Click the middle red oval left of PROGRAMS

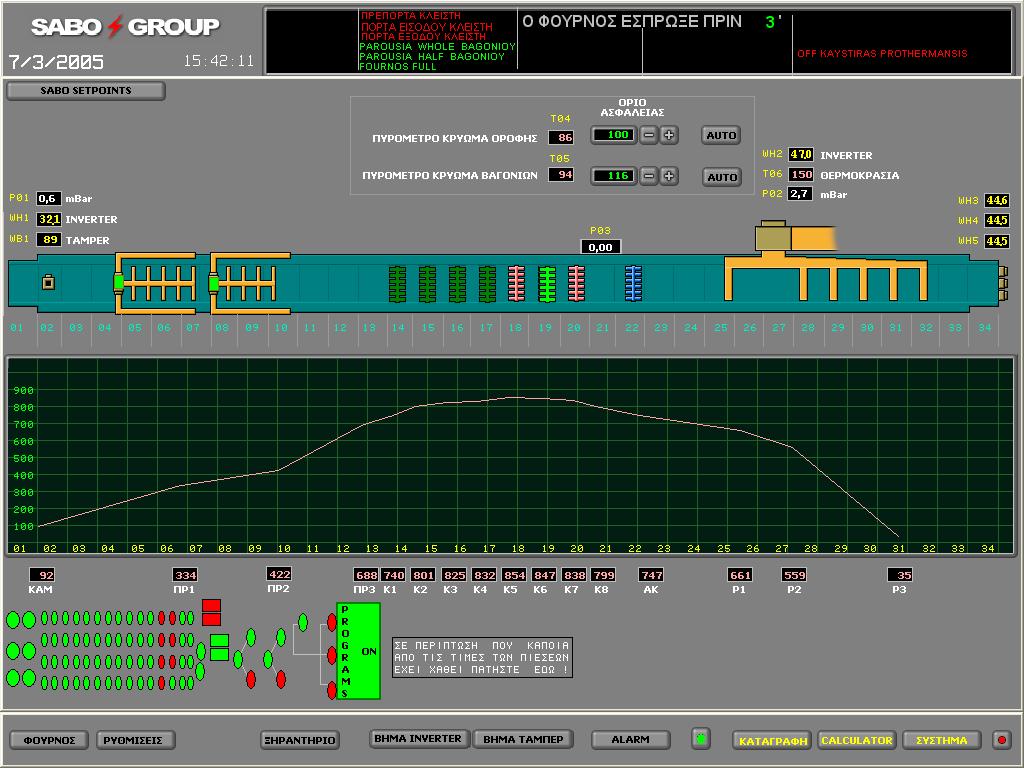332,655
